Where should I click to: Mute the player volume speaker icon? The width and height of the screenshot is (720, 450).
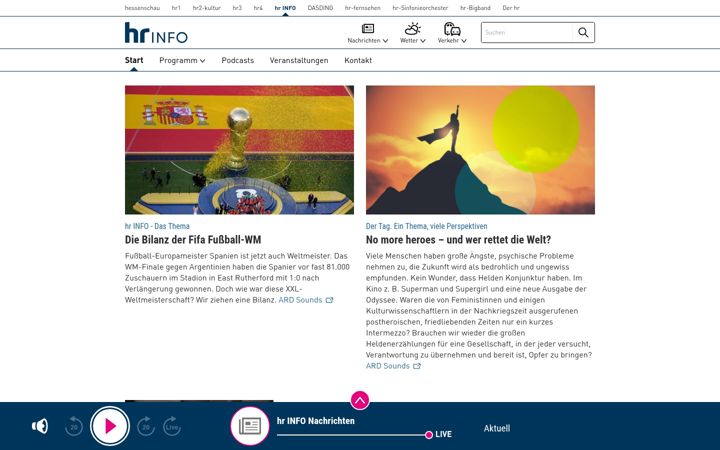(x=39, y=426)
